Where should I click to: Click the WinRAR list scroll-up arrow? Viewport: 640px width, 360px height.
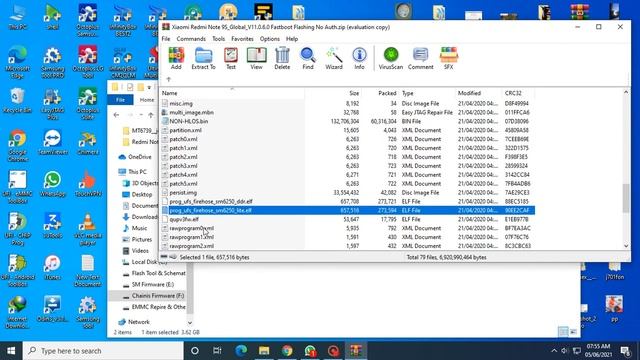click(x=626, y=93)
